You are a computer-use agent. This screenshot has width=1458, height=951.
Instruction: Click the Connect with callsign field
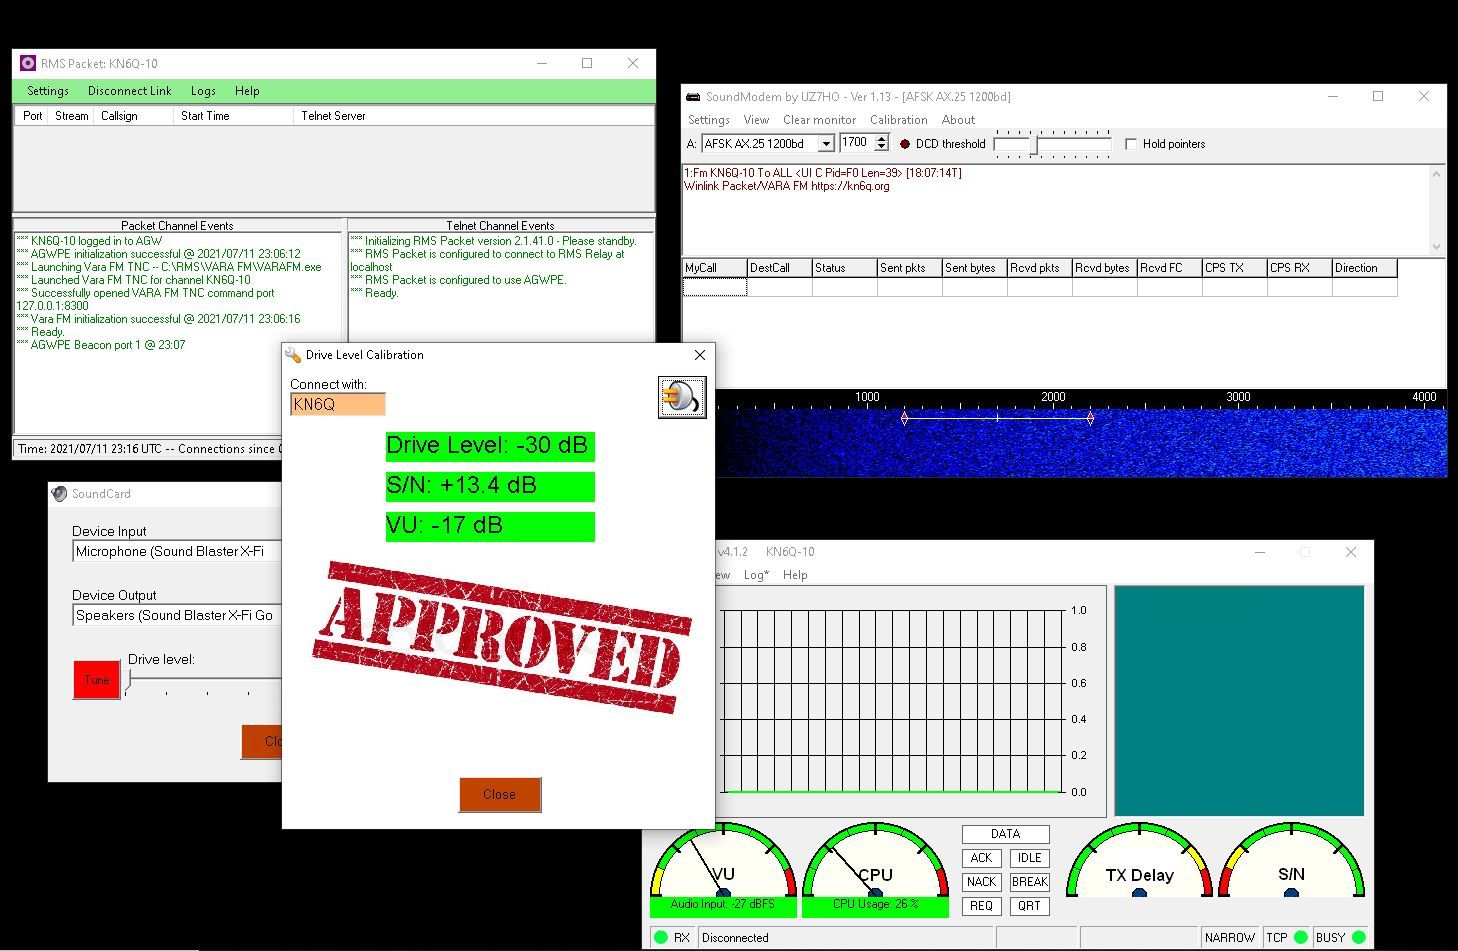pos(337,404)
